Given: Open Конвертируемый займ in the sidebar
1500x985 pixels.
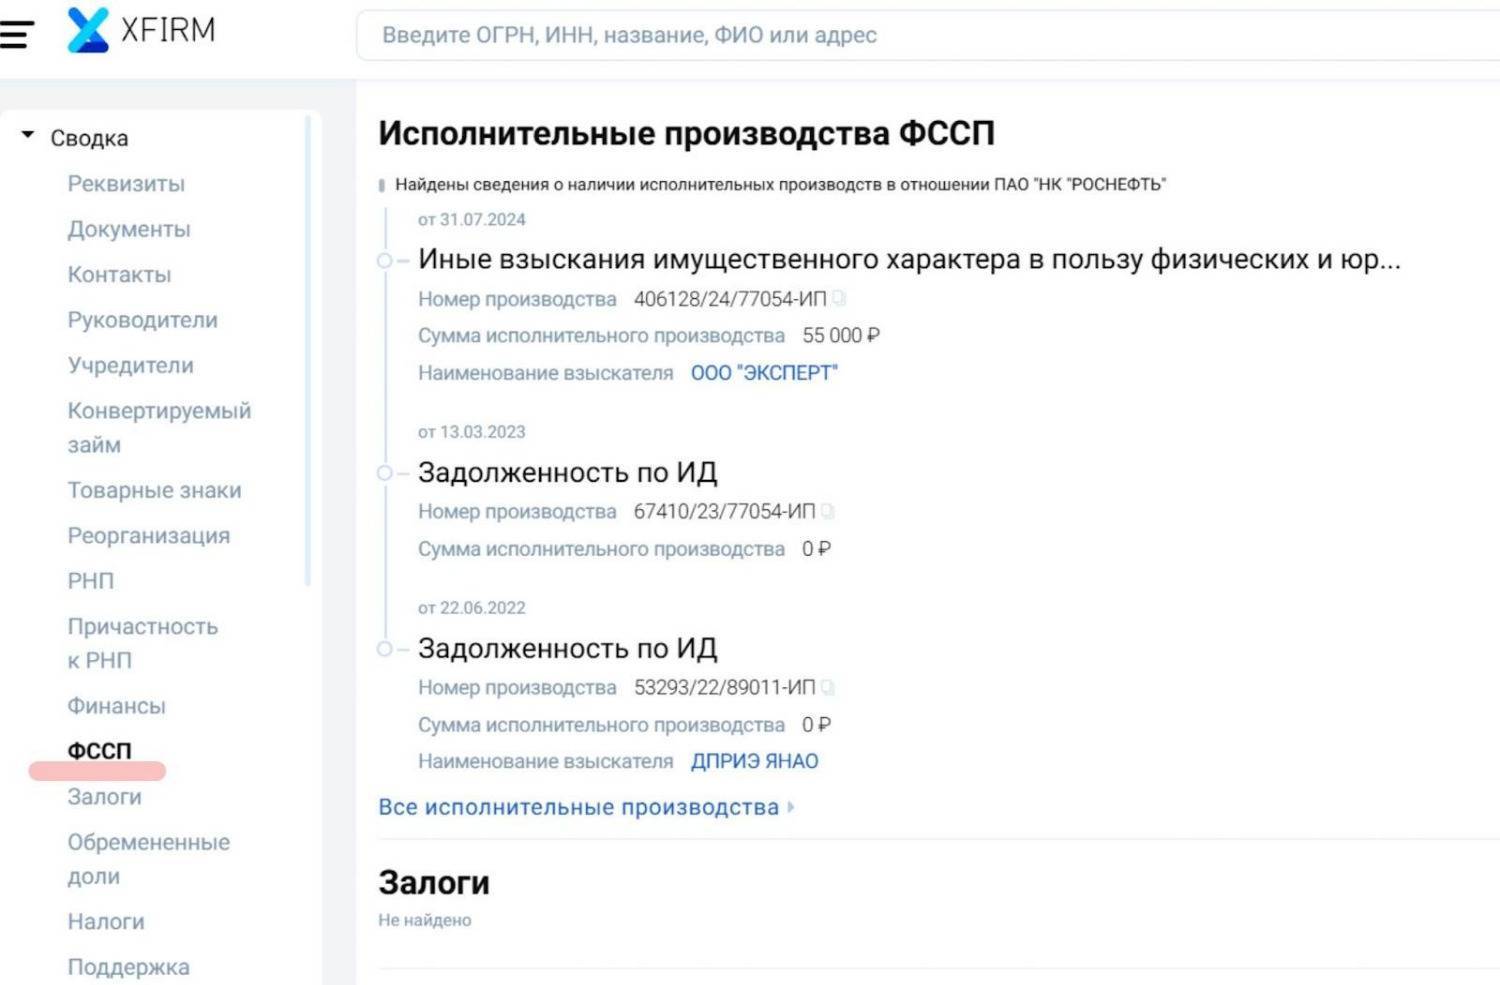Looking at the screenshot, I should pos(159,428).
